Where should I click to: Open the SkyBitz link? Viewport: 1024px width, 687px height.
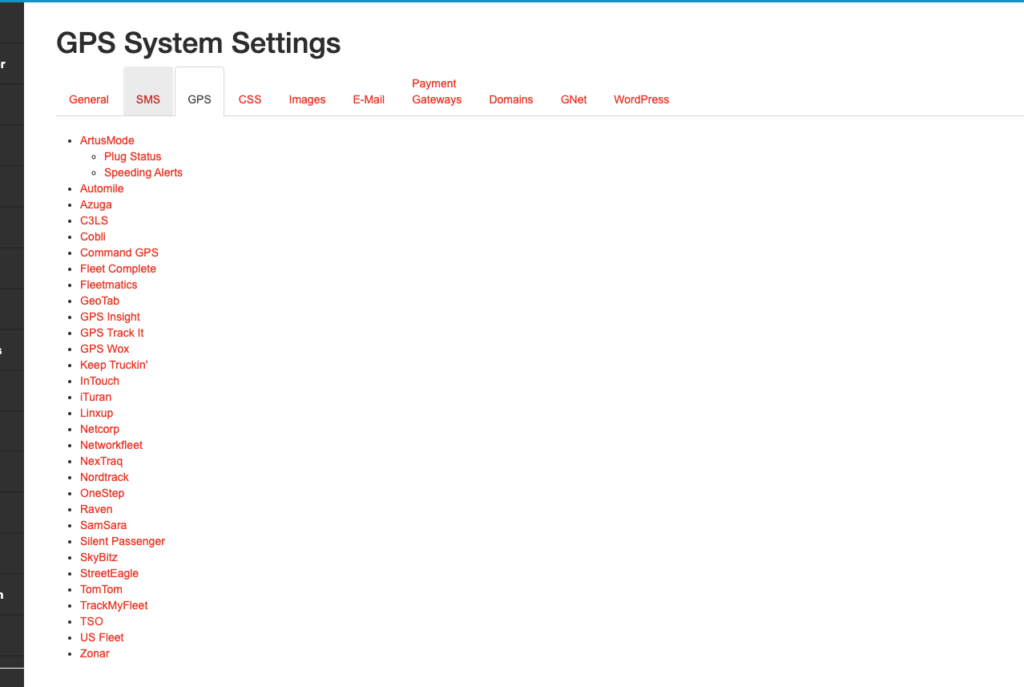(x=99, y=557)
